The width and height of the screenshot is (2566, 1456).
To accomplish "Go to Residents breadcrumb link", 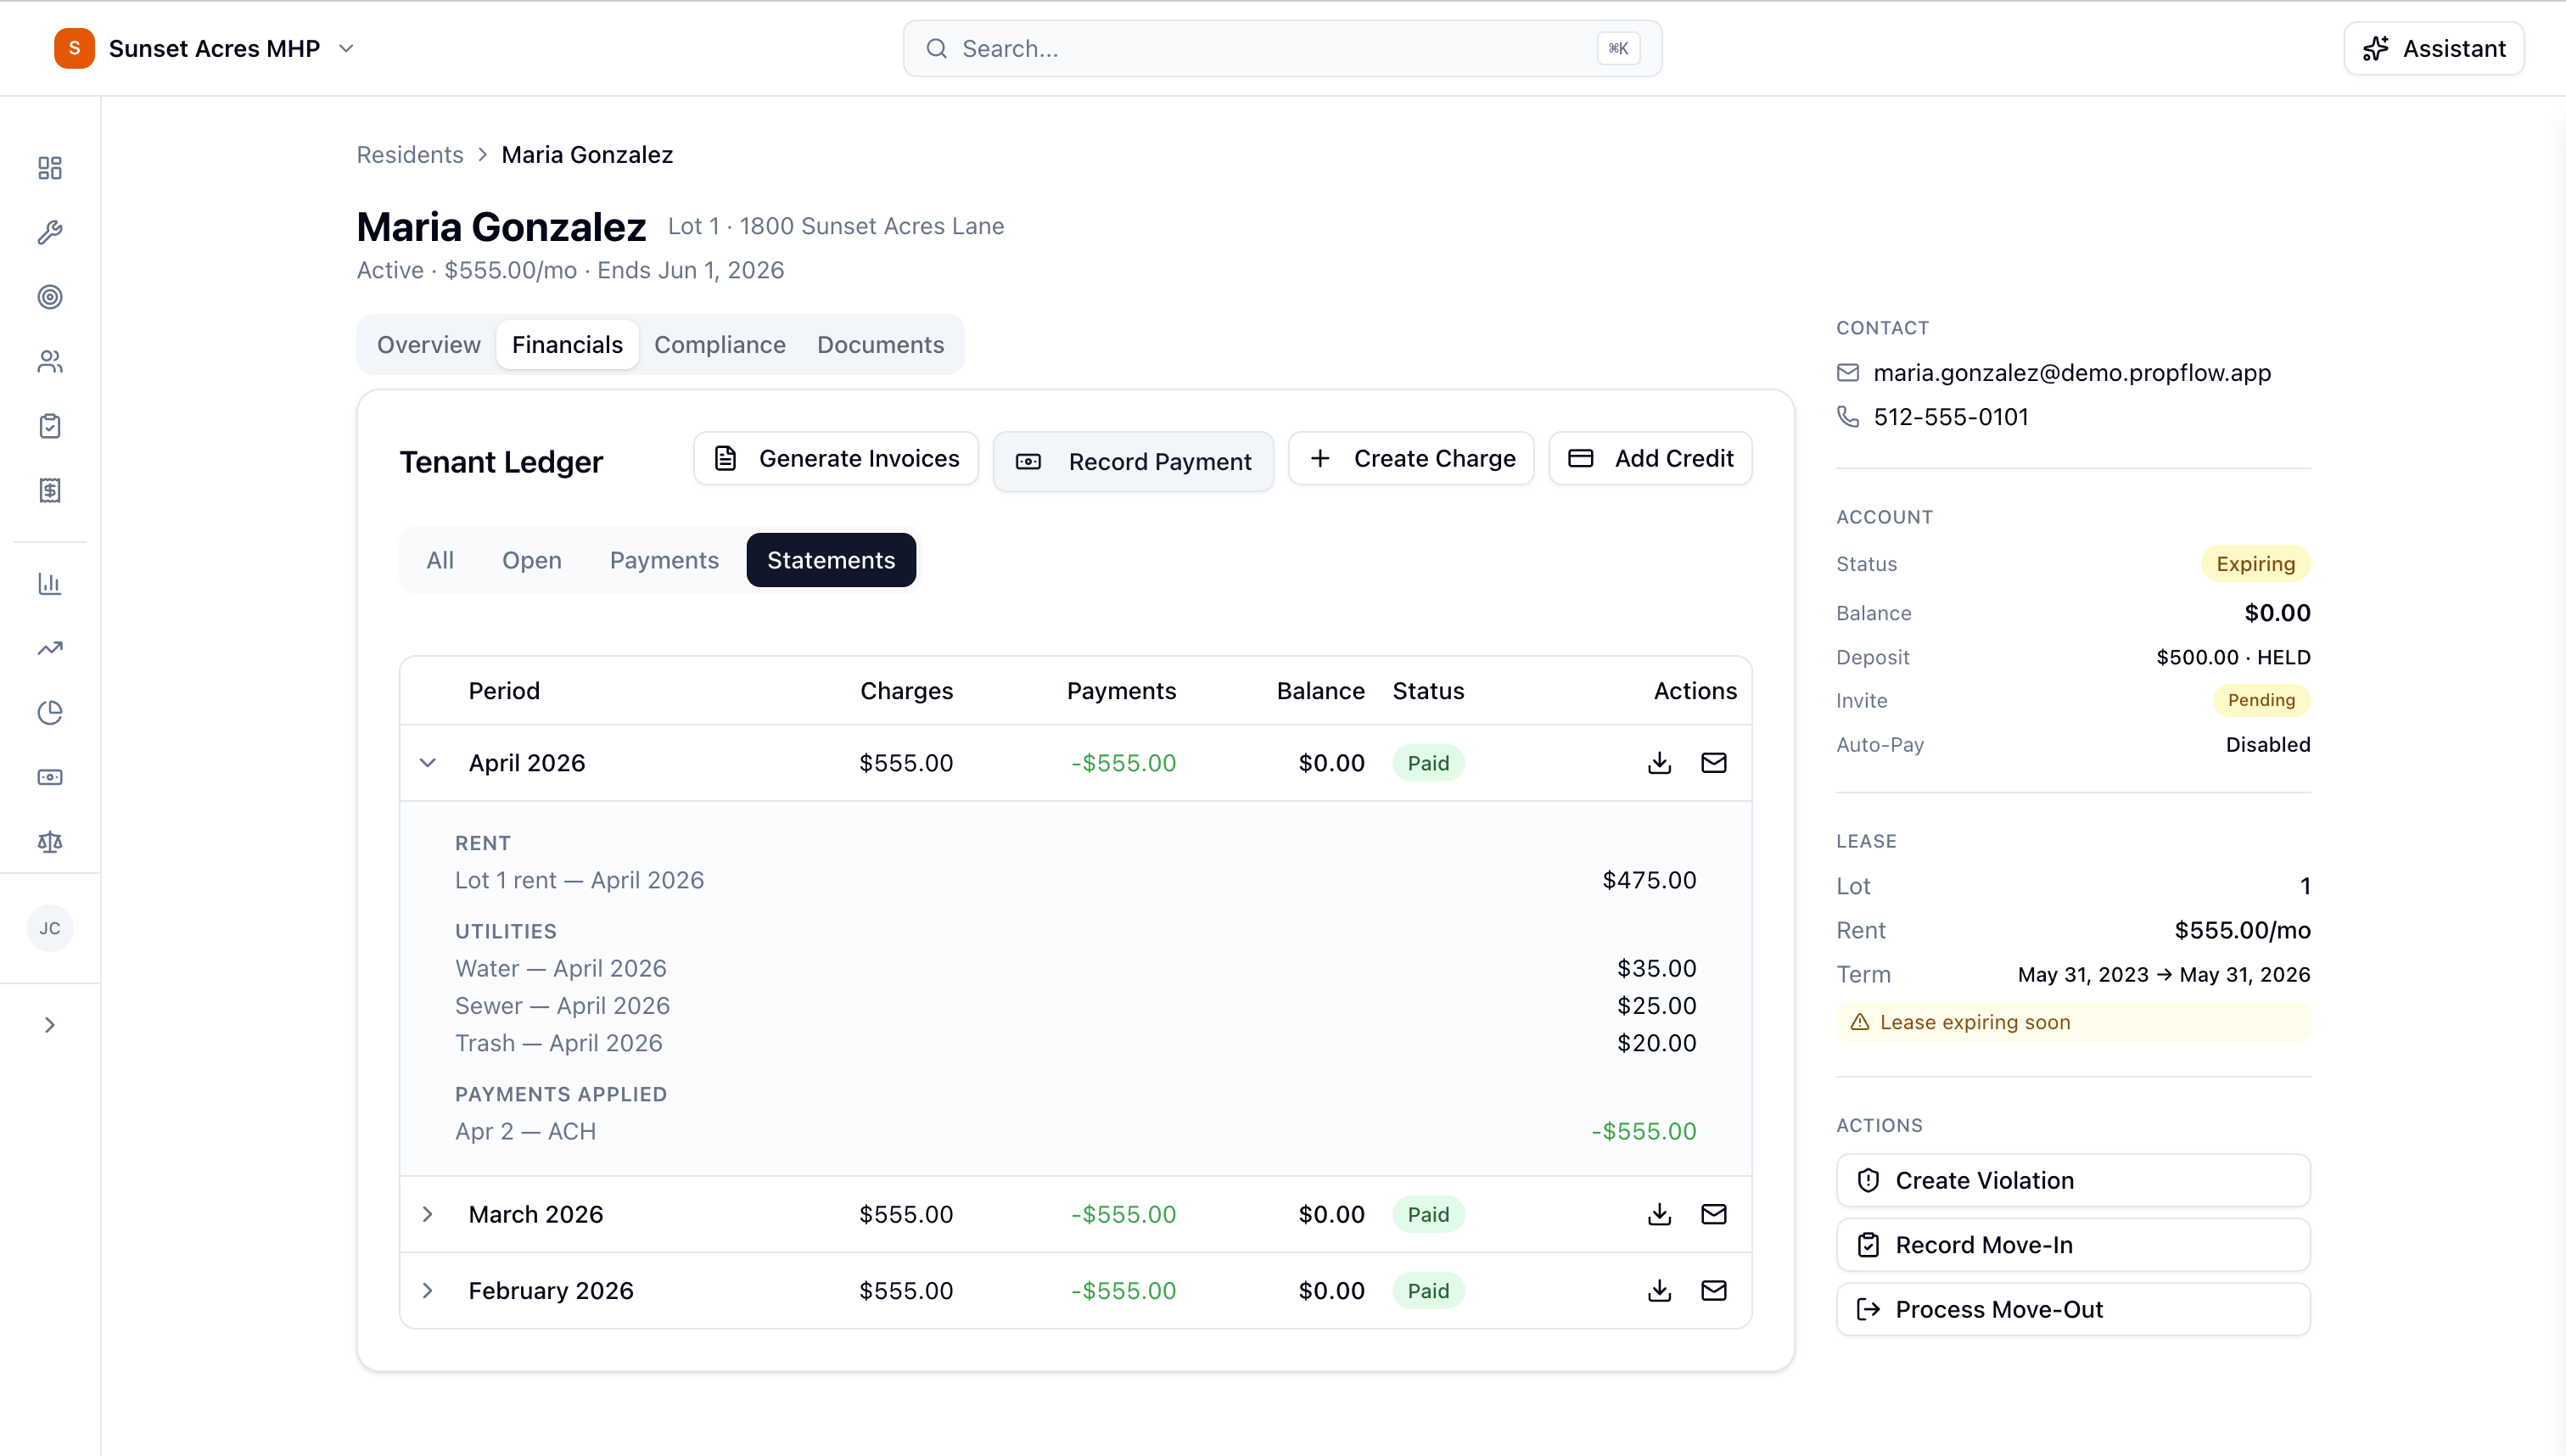I will coord(410,154).
